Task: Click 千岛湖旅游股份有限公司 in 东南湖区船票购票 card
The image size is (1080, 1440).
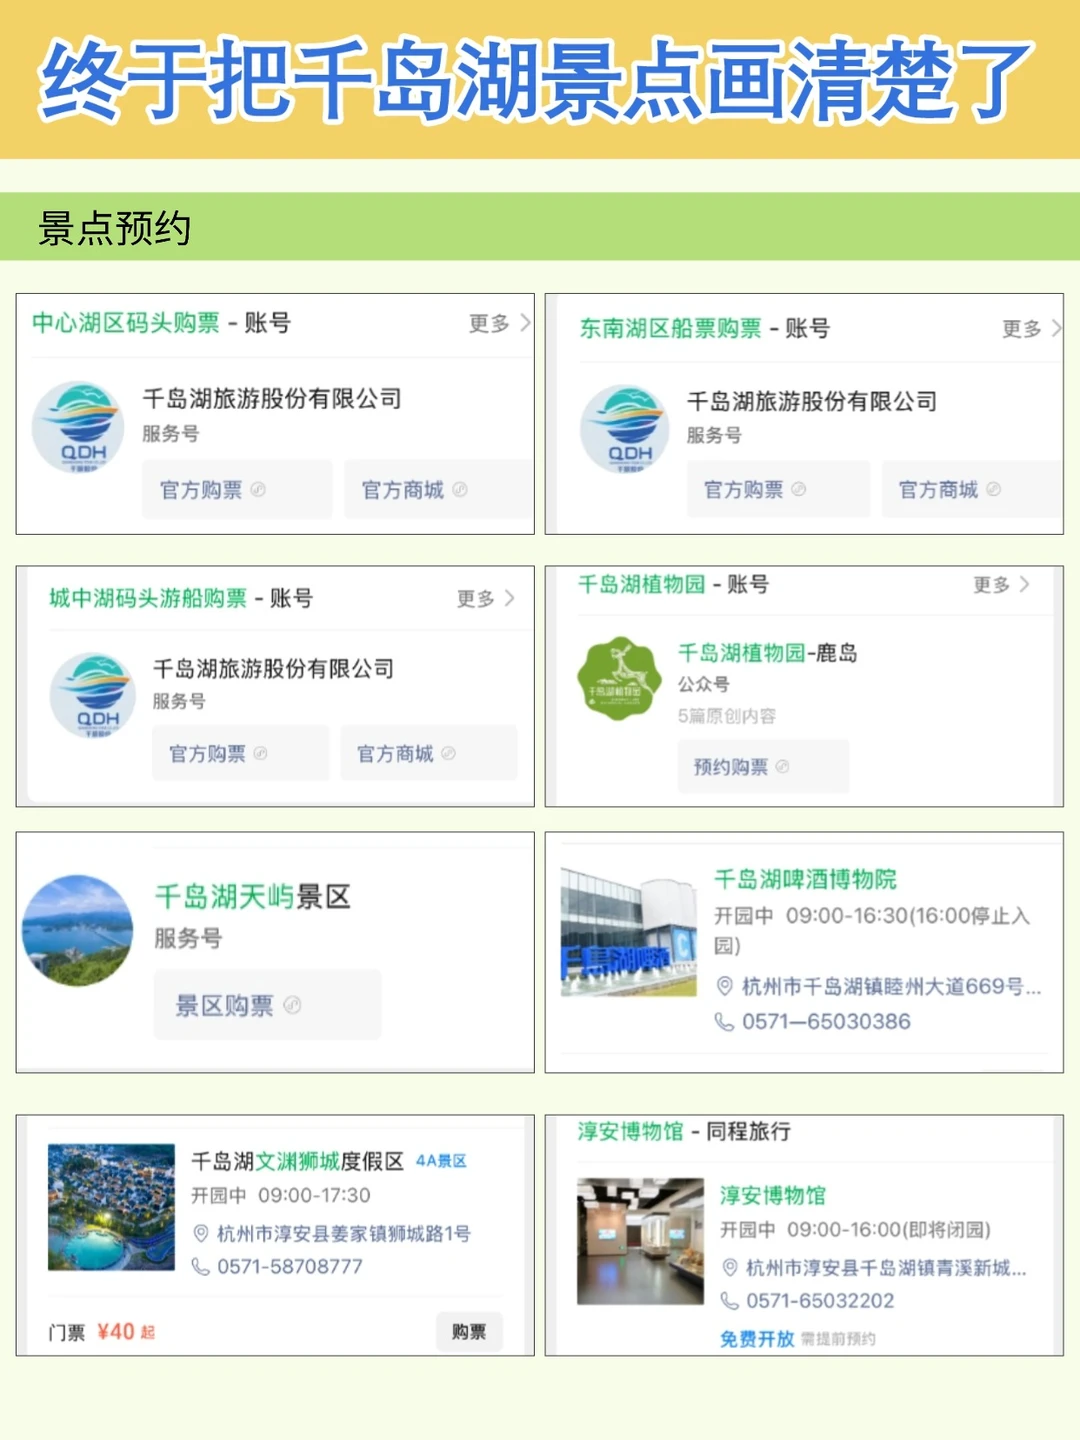Action: point(812,401)
